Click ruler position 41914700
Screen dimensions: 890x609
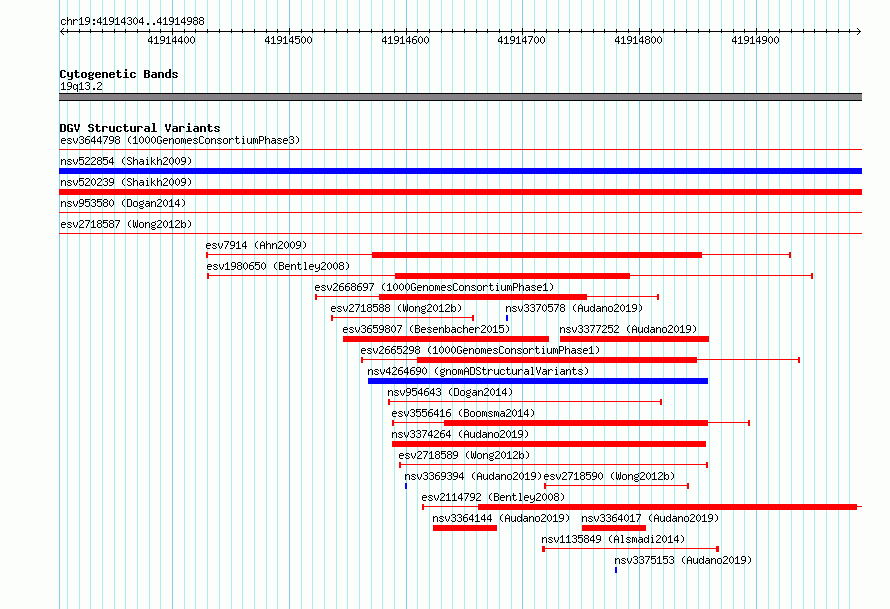coord(521,40)
